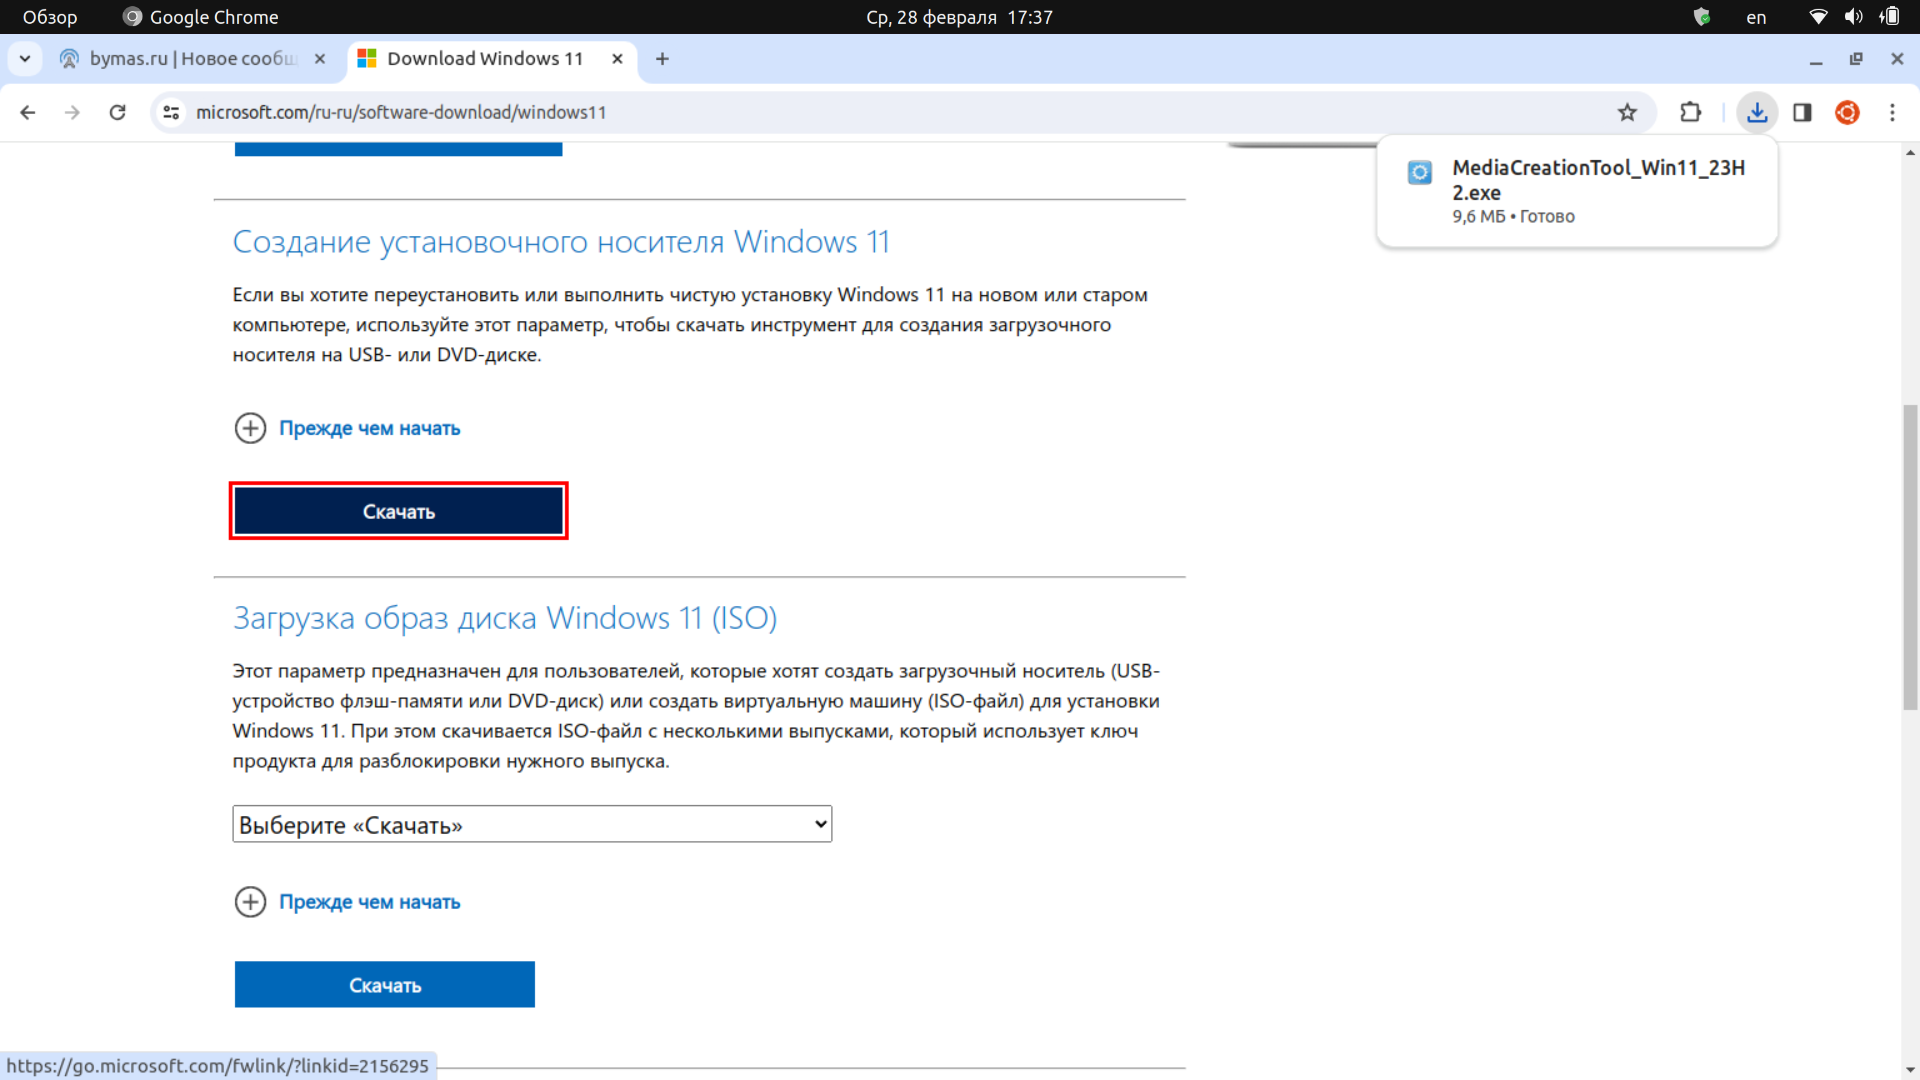Viewport: 1920px width, 1080px height.
Task: Click the page vertical scrollbar thumb
Action: [1910, 556]
